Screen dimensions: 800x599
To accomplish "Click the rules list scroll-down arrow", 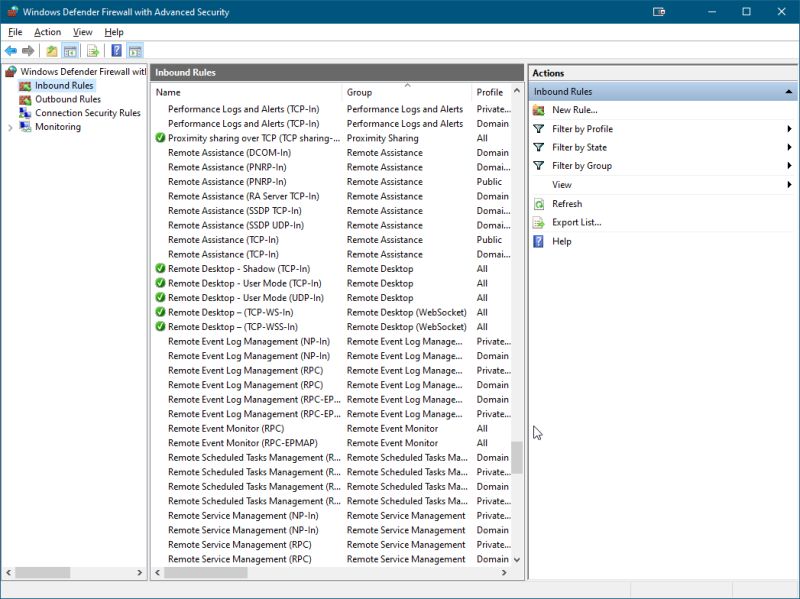I will tap(517, 560).
